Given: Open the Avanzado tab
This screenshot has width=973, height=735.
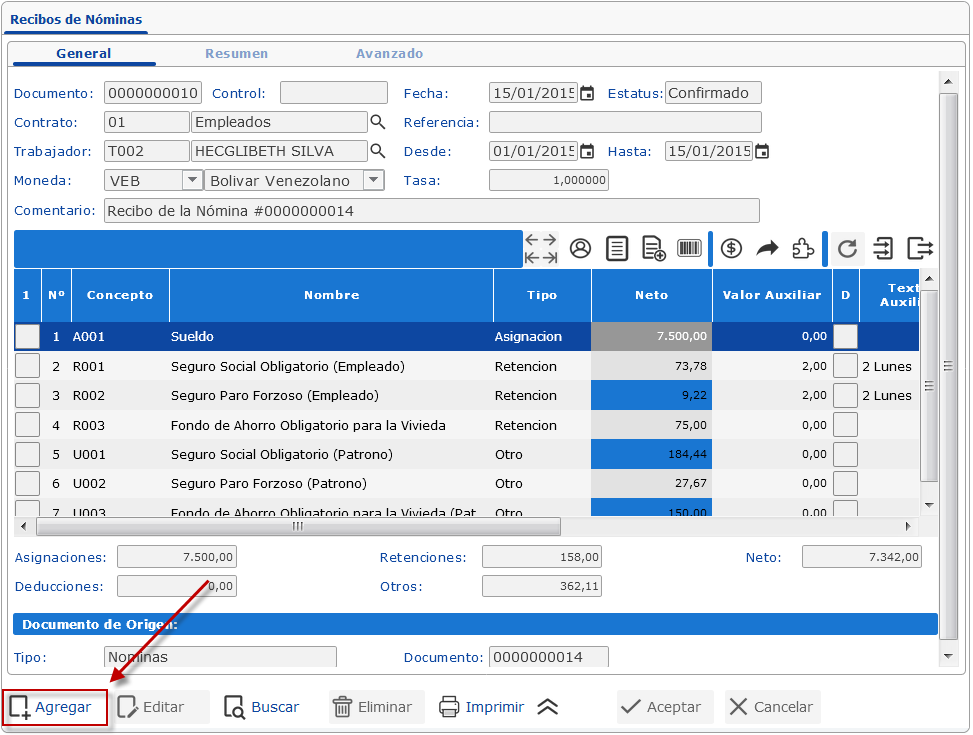Looking at the screenshot, I should tap(389, 54).
